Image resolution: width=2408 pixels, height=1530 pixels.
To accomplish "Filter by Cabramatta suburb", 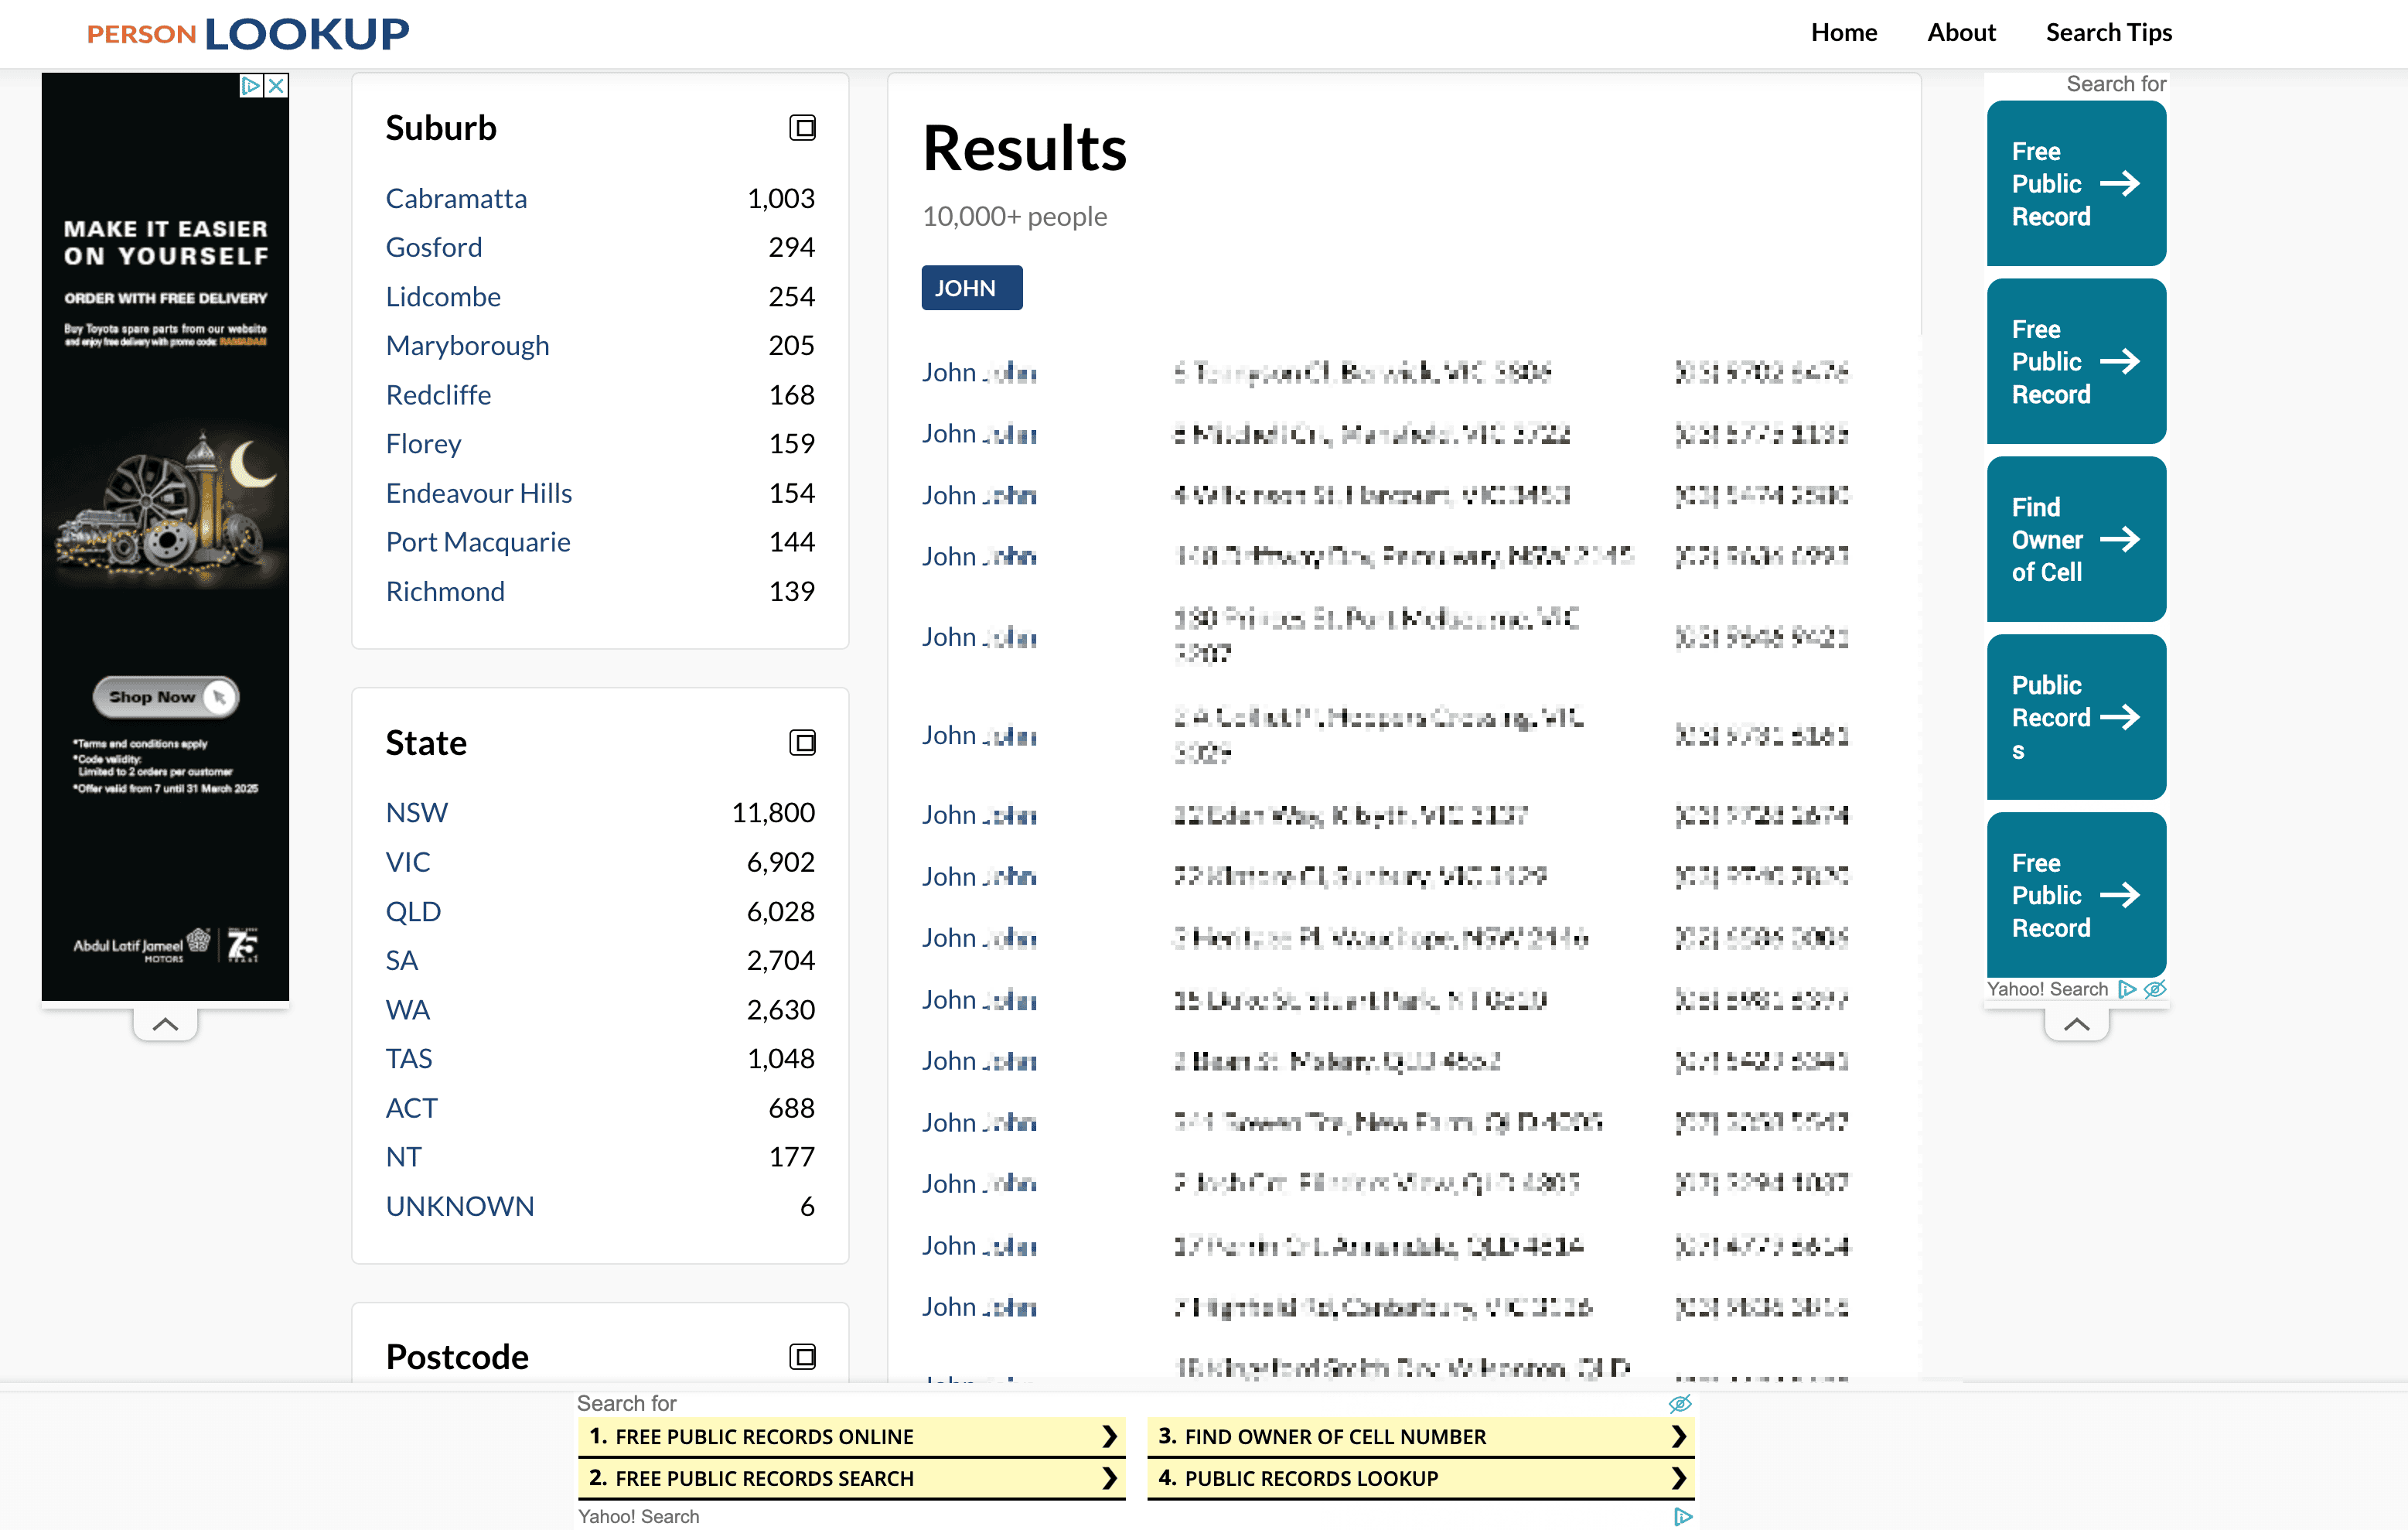I will point(456,198).
